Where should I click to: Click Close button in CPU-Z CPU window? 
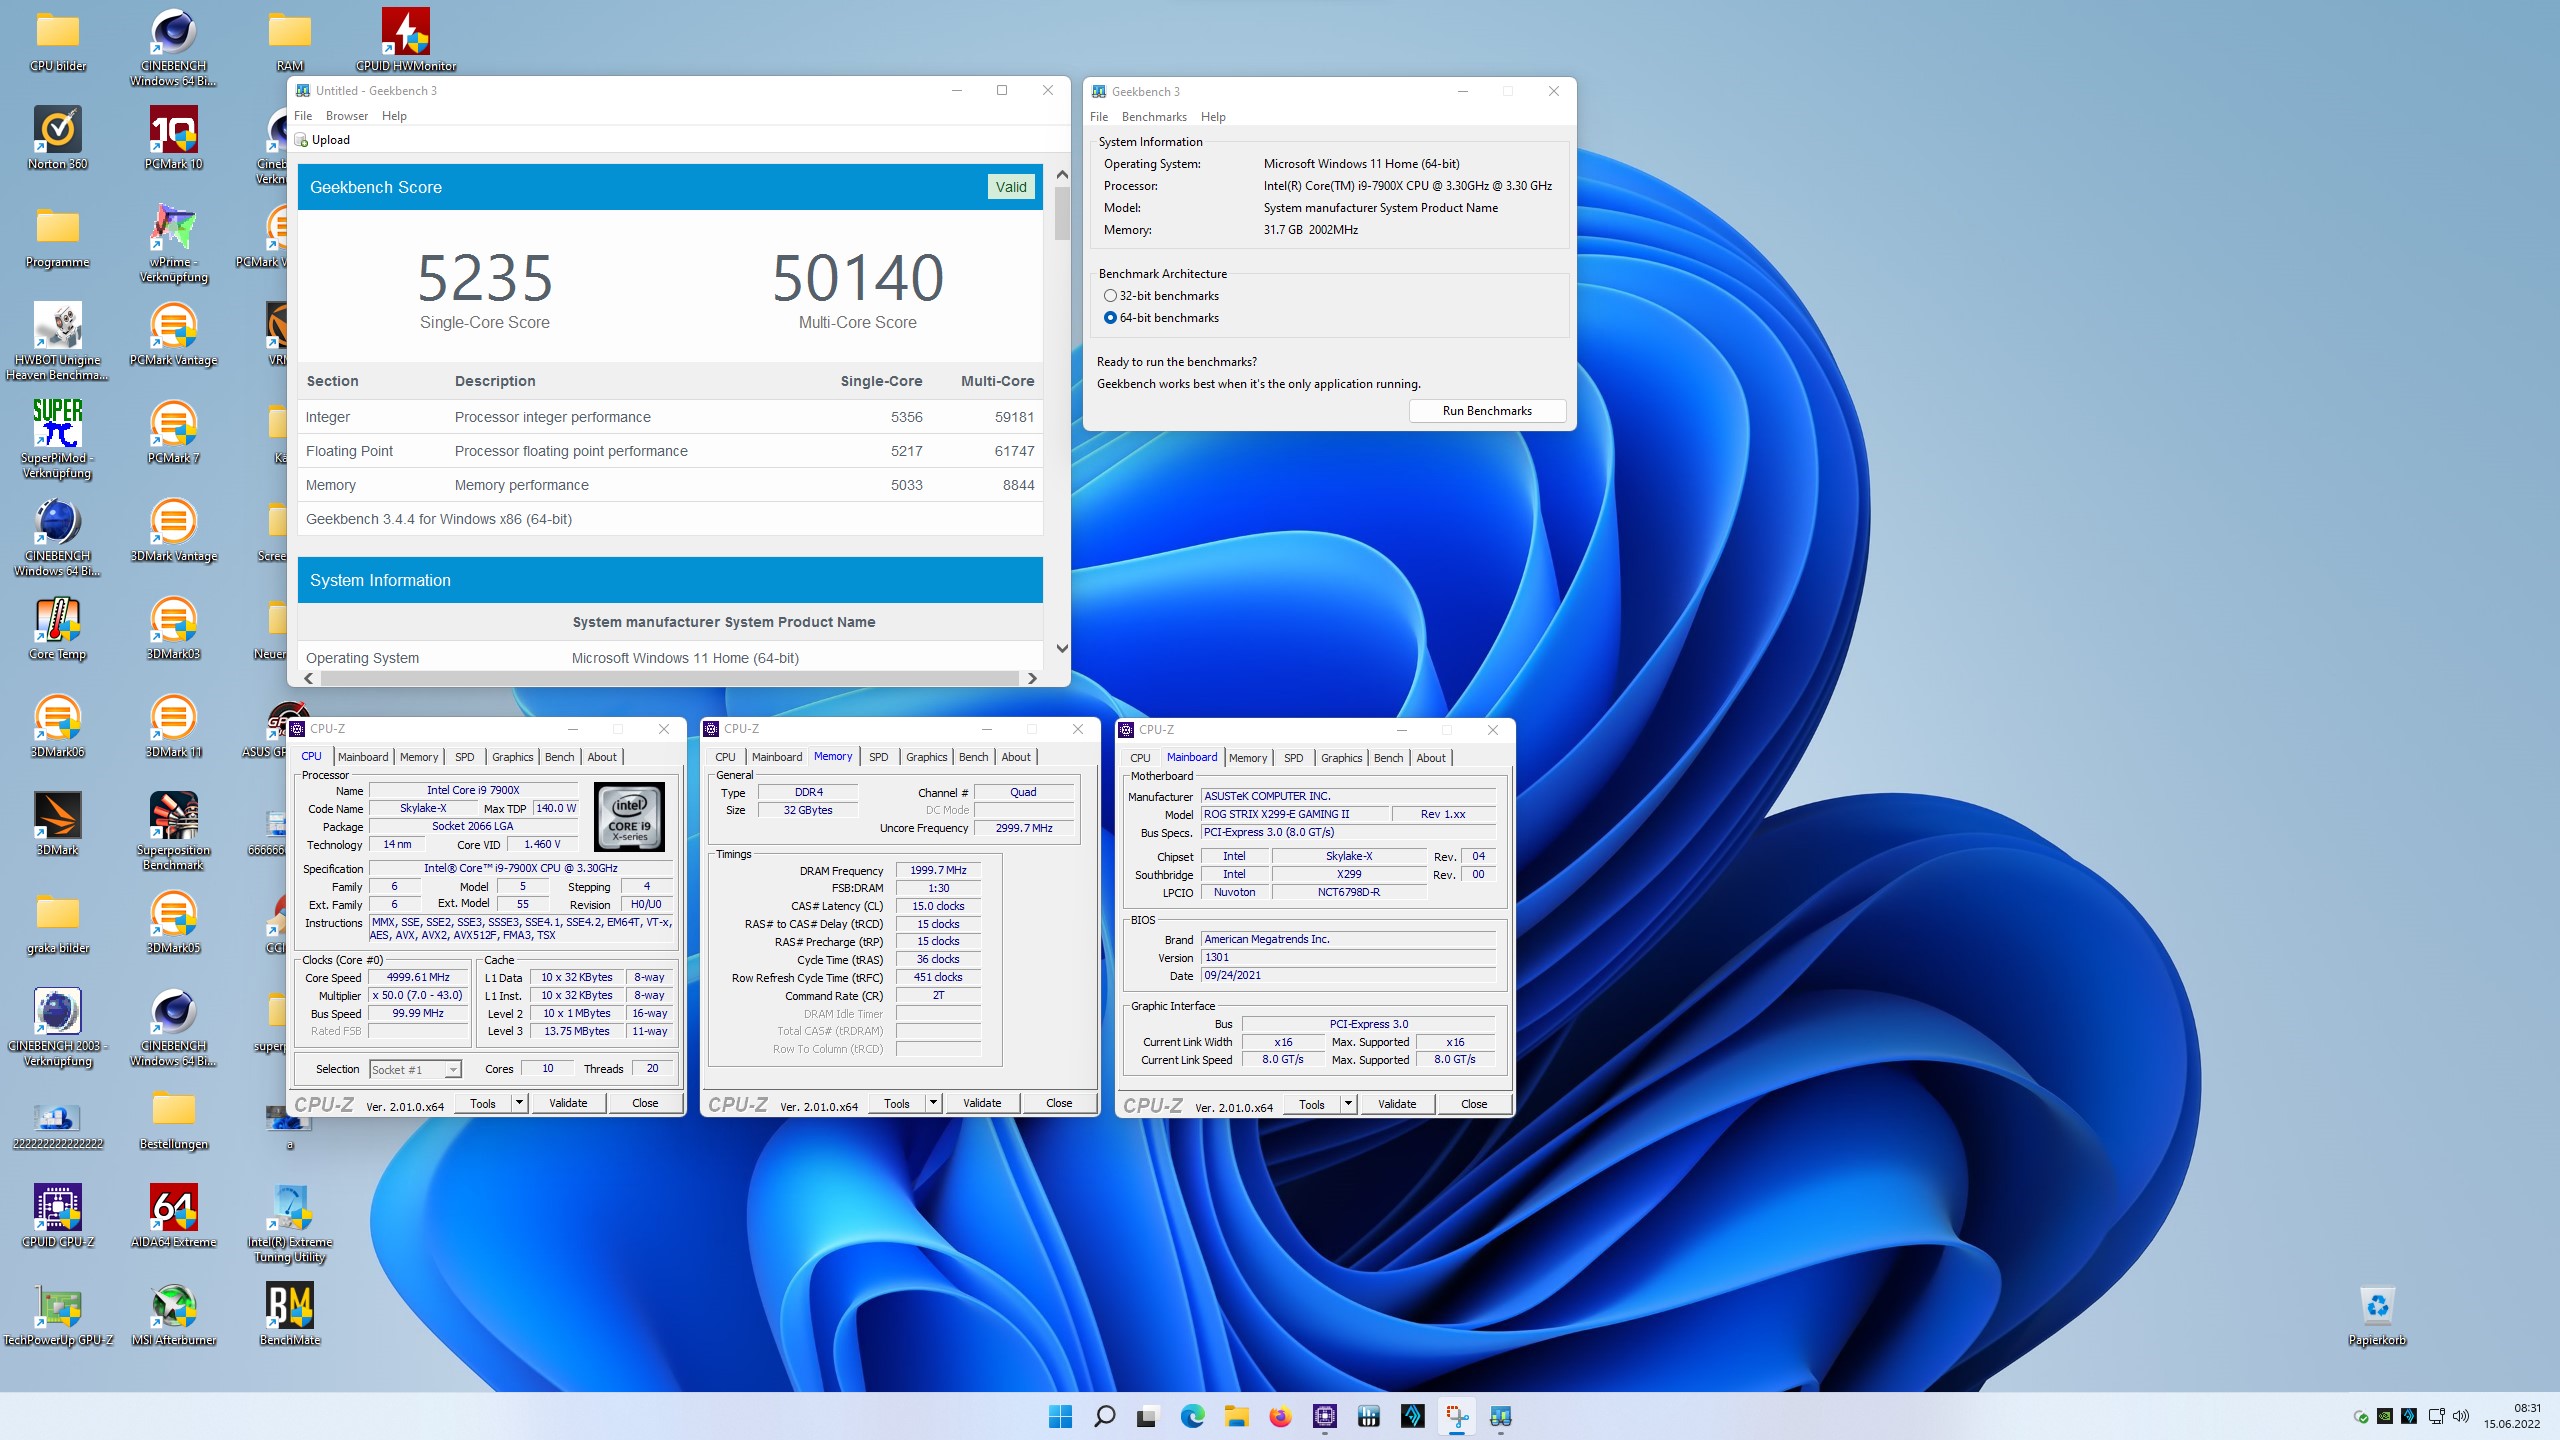pyautogui.click(x=645, y=1103)
